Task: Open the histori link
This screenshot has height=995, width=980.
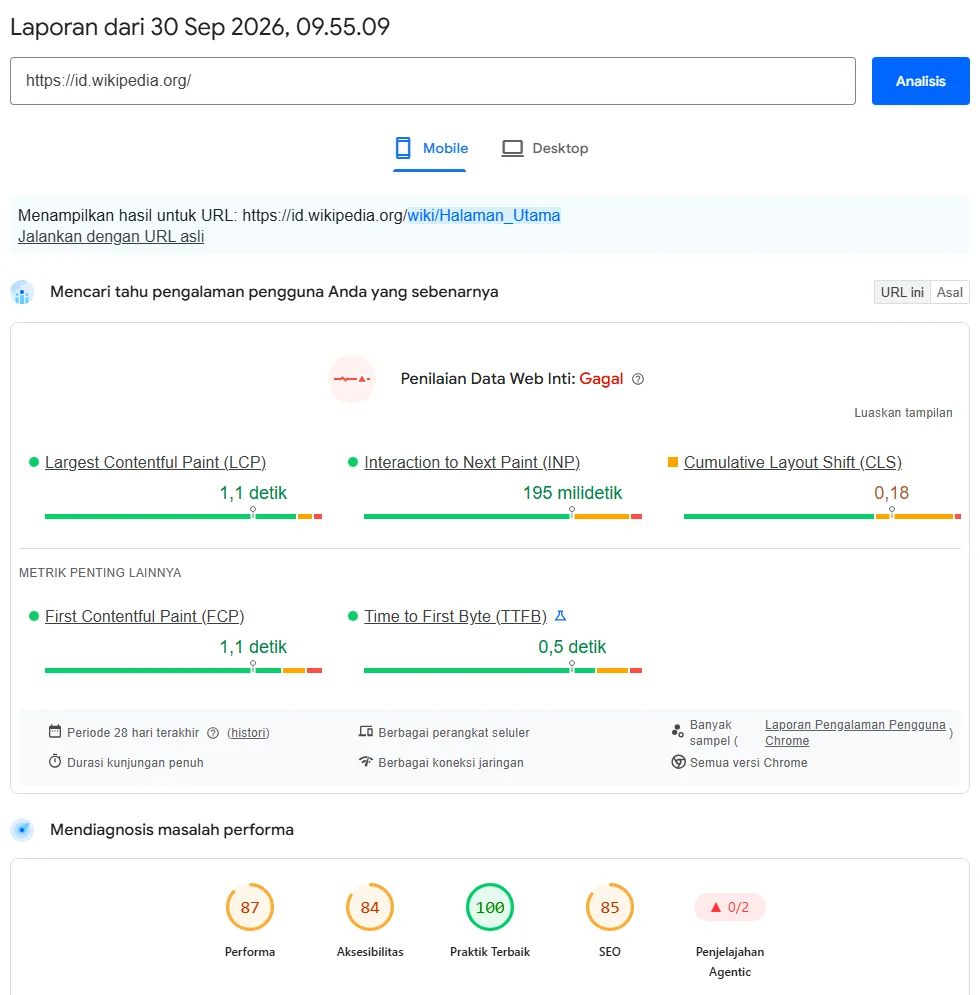Action: click(x=248, y=733)
